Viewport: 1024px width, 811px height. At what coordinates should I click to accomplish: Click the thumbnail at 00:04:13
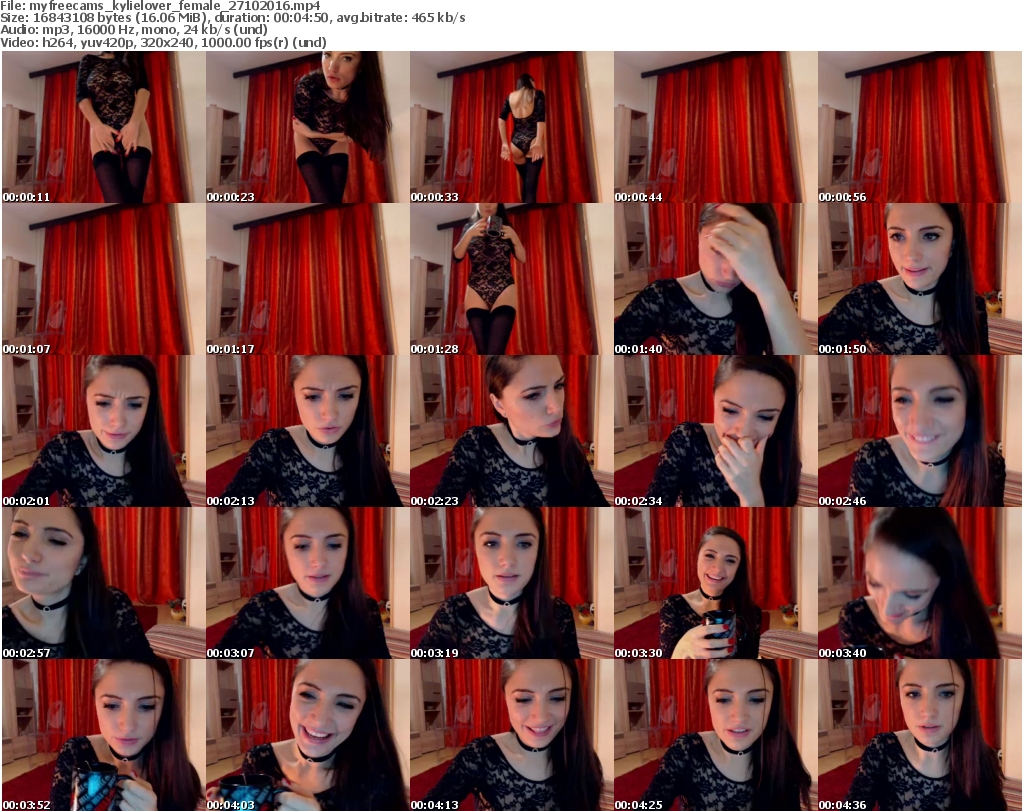[511, 735]
